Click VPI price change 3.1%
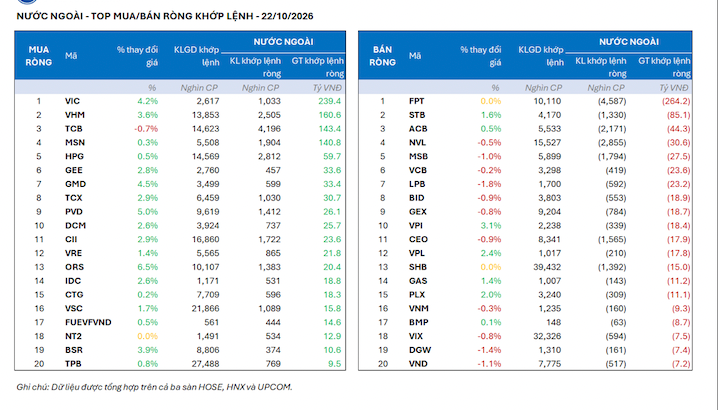Image resolution: width=718 pixels, height=410 pixels. click(x=491, y=225)
